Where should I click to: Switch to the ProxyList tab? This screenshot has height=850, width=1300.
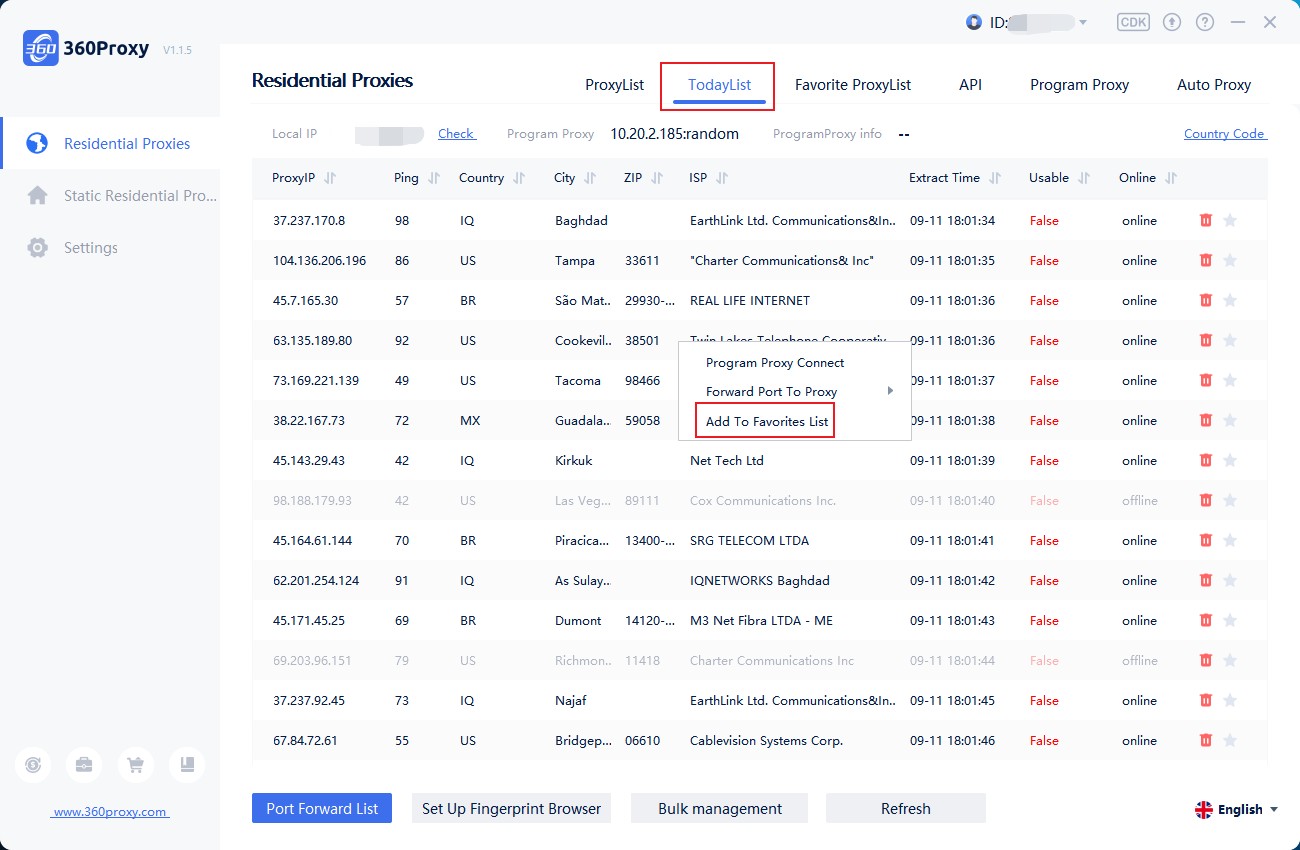[615, 85]
